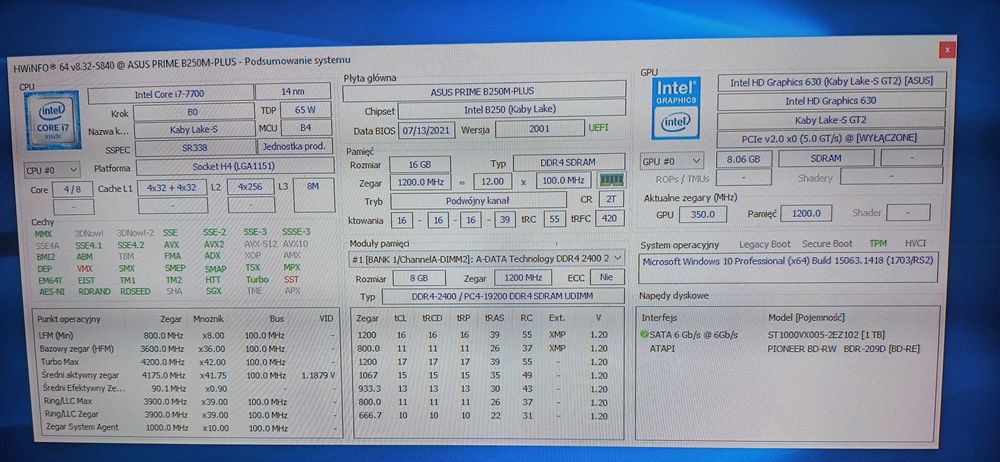Click the Secure Boot label
The width and height of the screenshot is (1000, 462).
(x=827, y=244)
